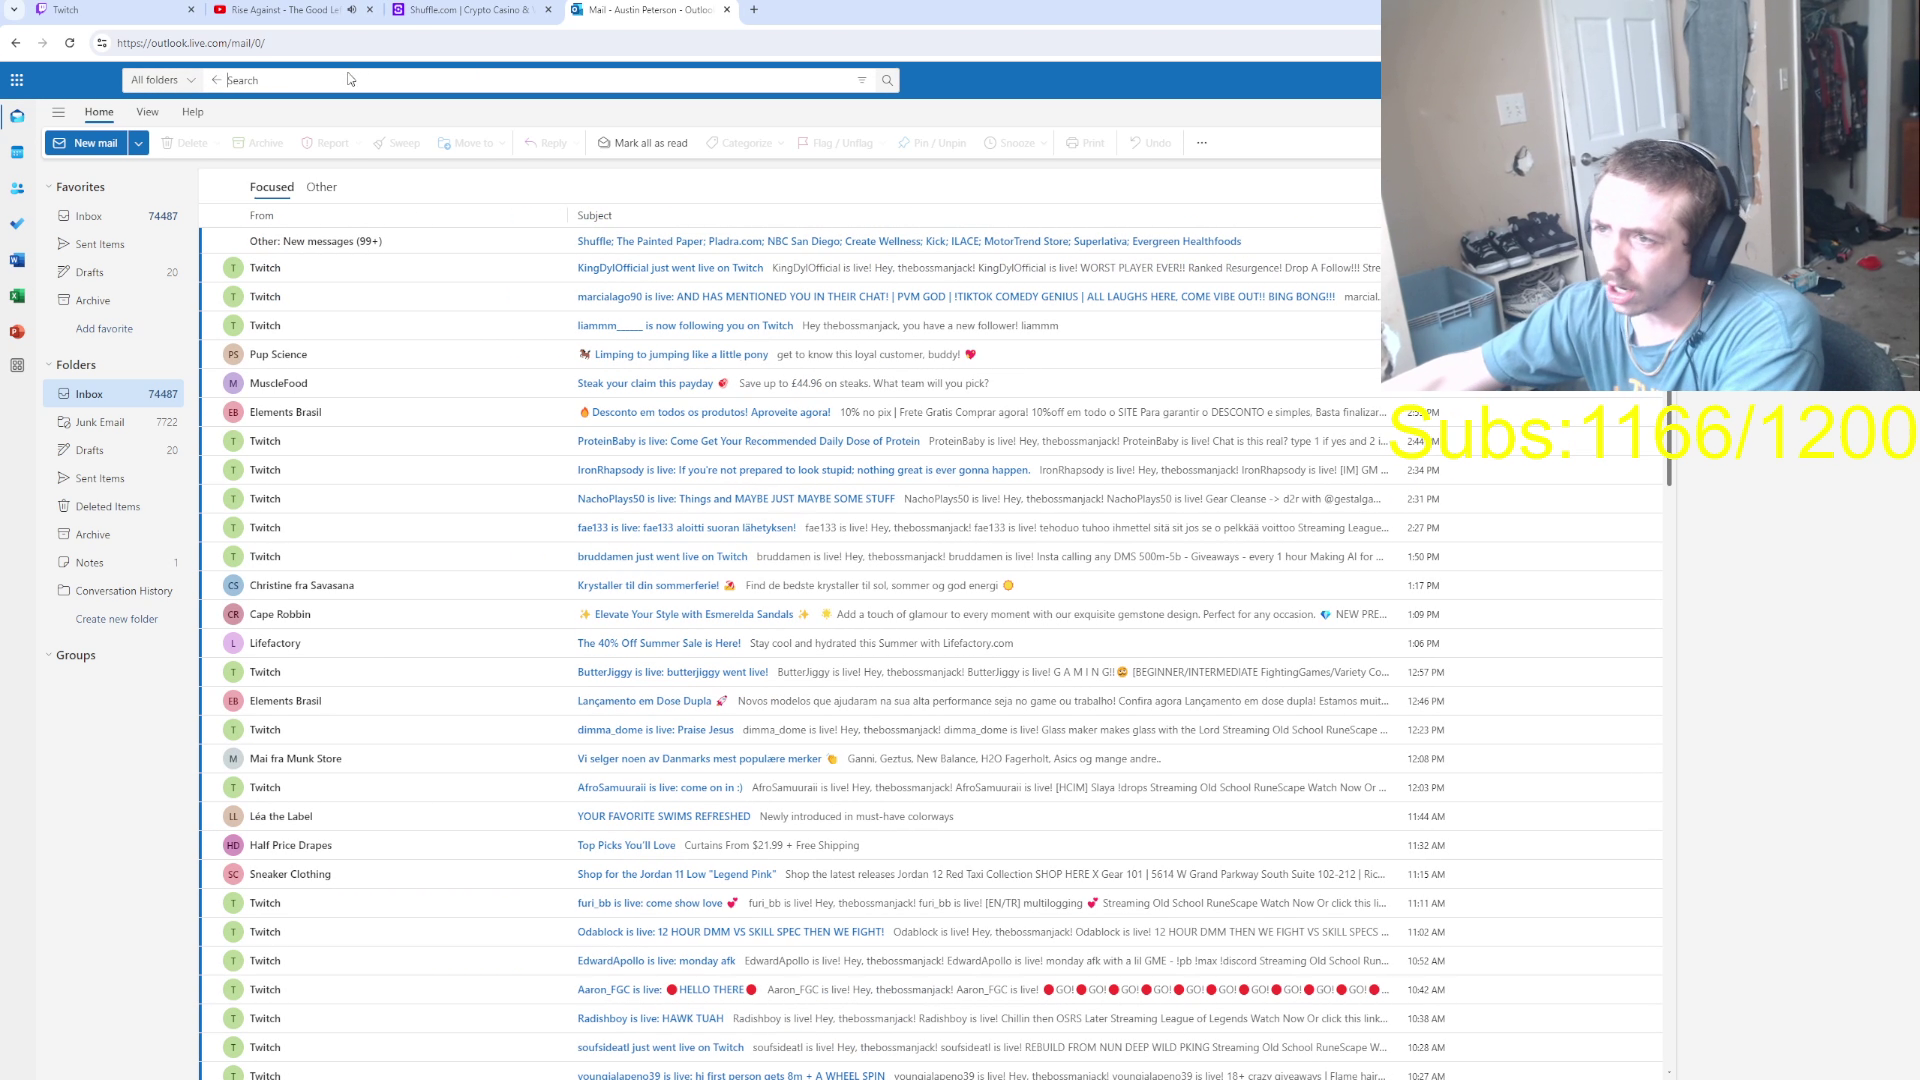
Task: Reload the browser page
Action: coord(69,43)
